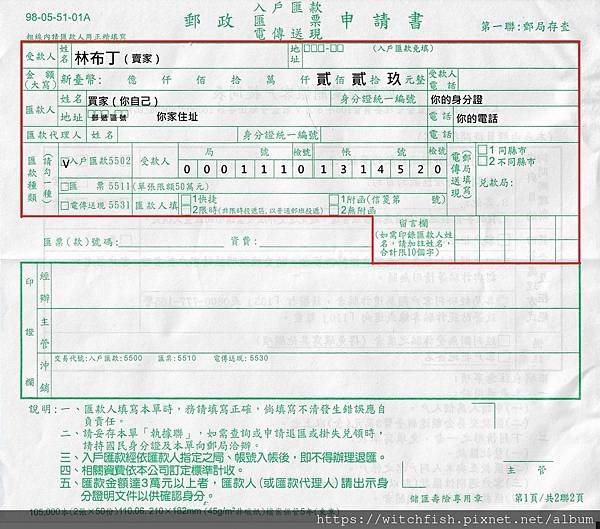Check the 2限時 option box
This screenshot has height=529, width=600.
tap(186, 210)
